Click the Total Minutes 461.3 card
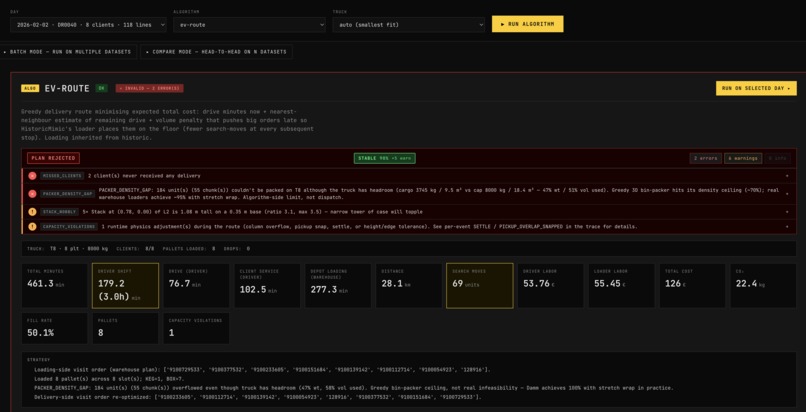The width and height of the screenshot is (806, 412). [x=54, y=286]
